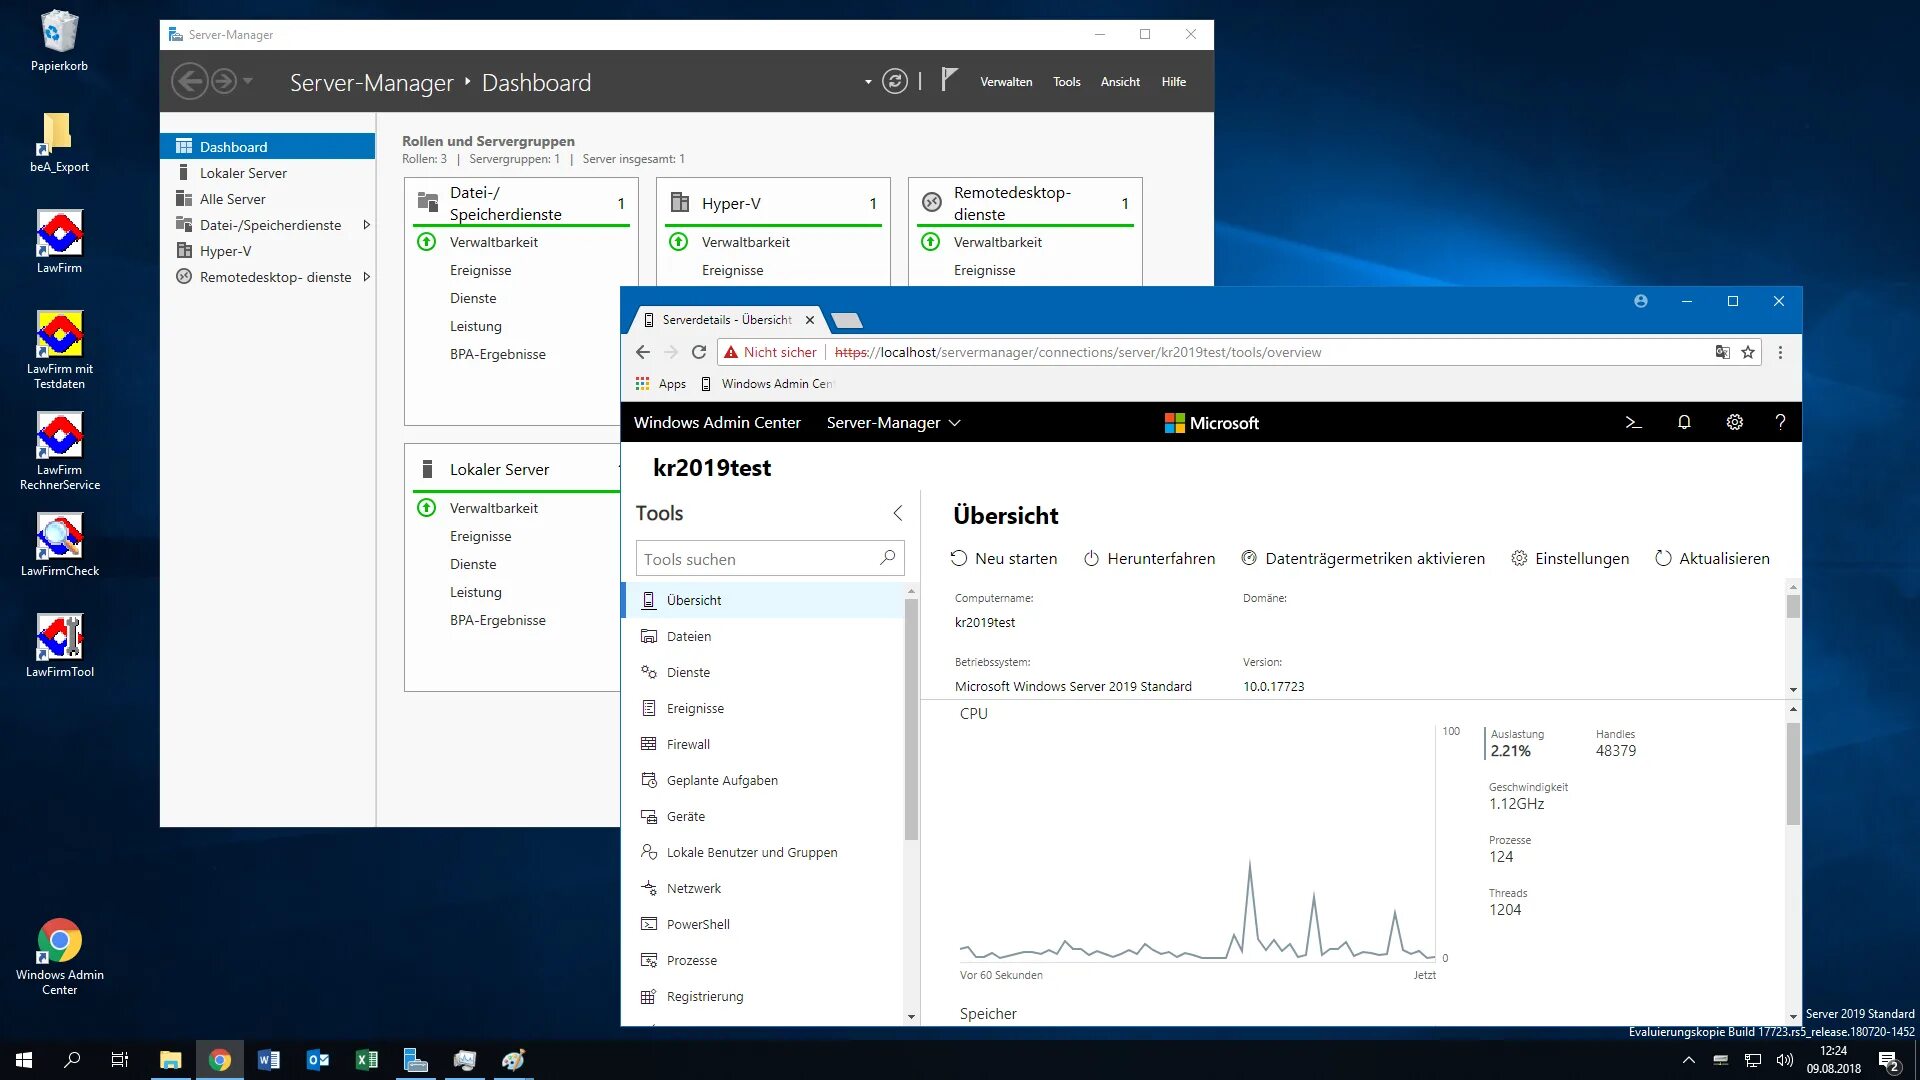The image size is (1920, 1080).
Task: Select Lokaler Server in Server-Manager sidebar
Action: [268, 173]
